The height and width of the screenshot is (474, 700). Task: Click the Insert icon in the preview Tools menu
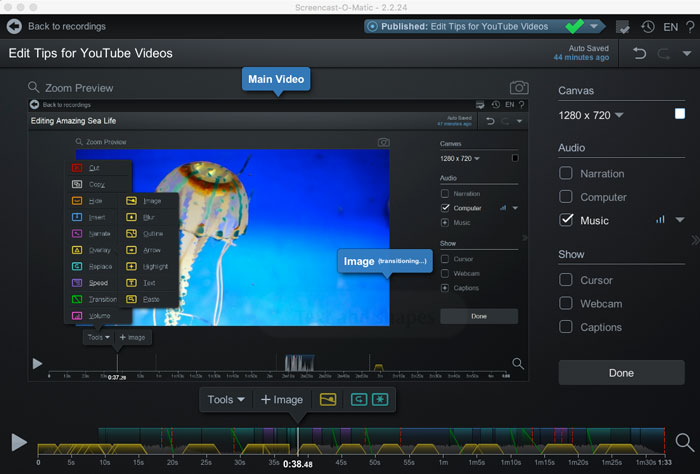click(x=77, y=217)
